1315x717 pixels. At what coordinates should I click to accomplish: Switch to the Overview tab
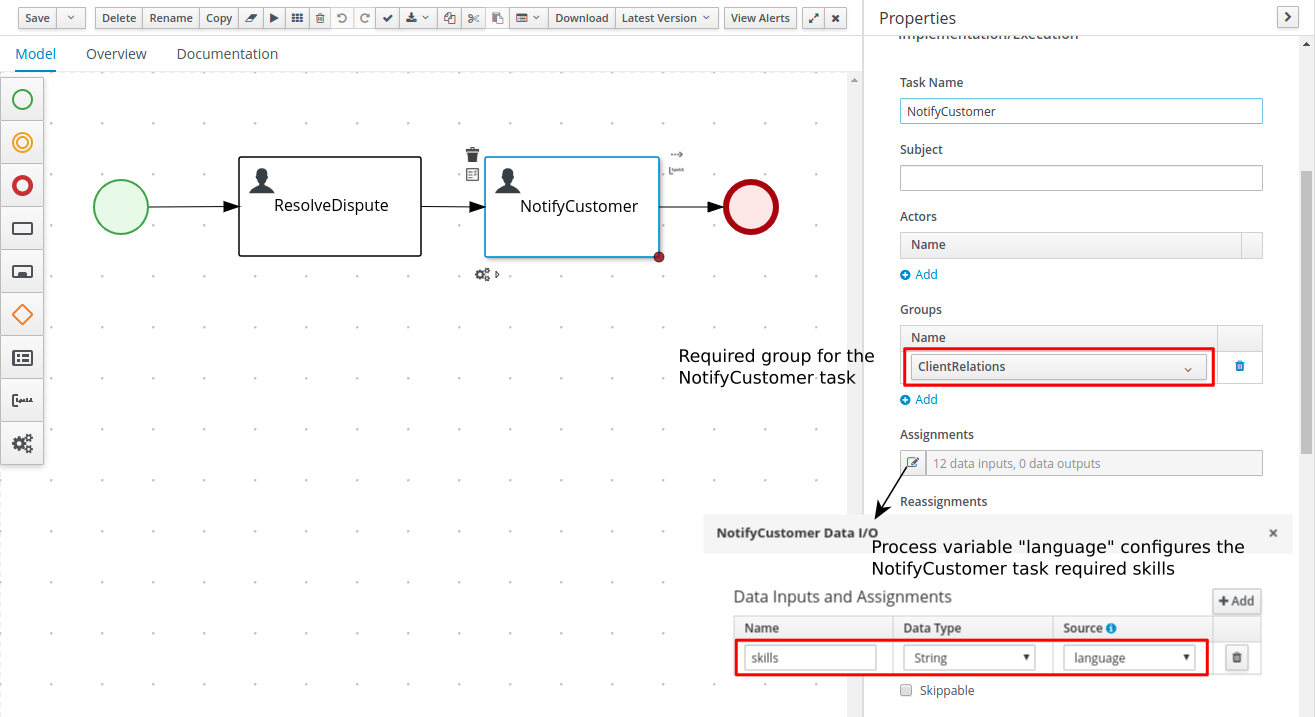116,54
